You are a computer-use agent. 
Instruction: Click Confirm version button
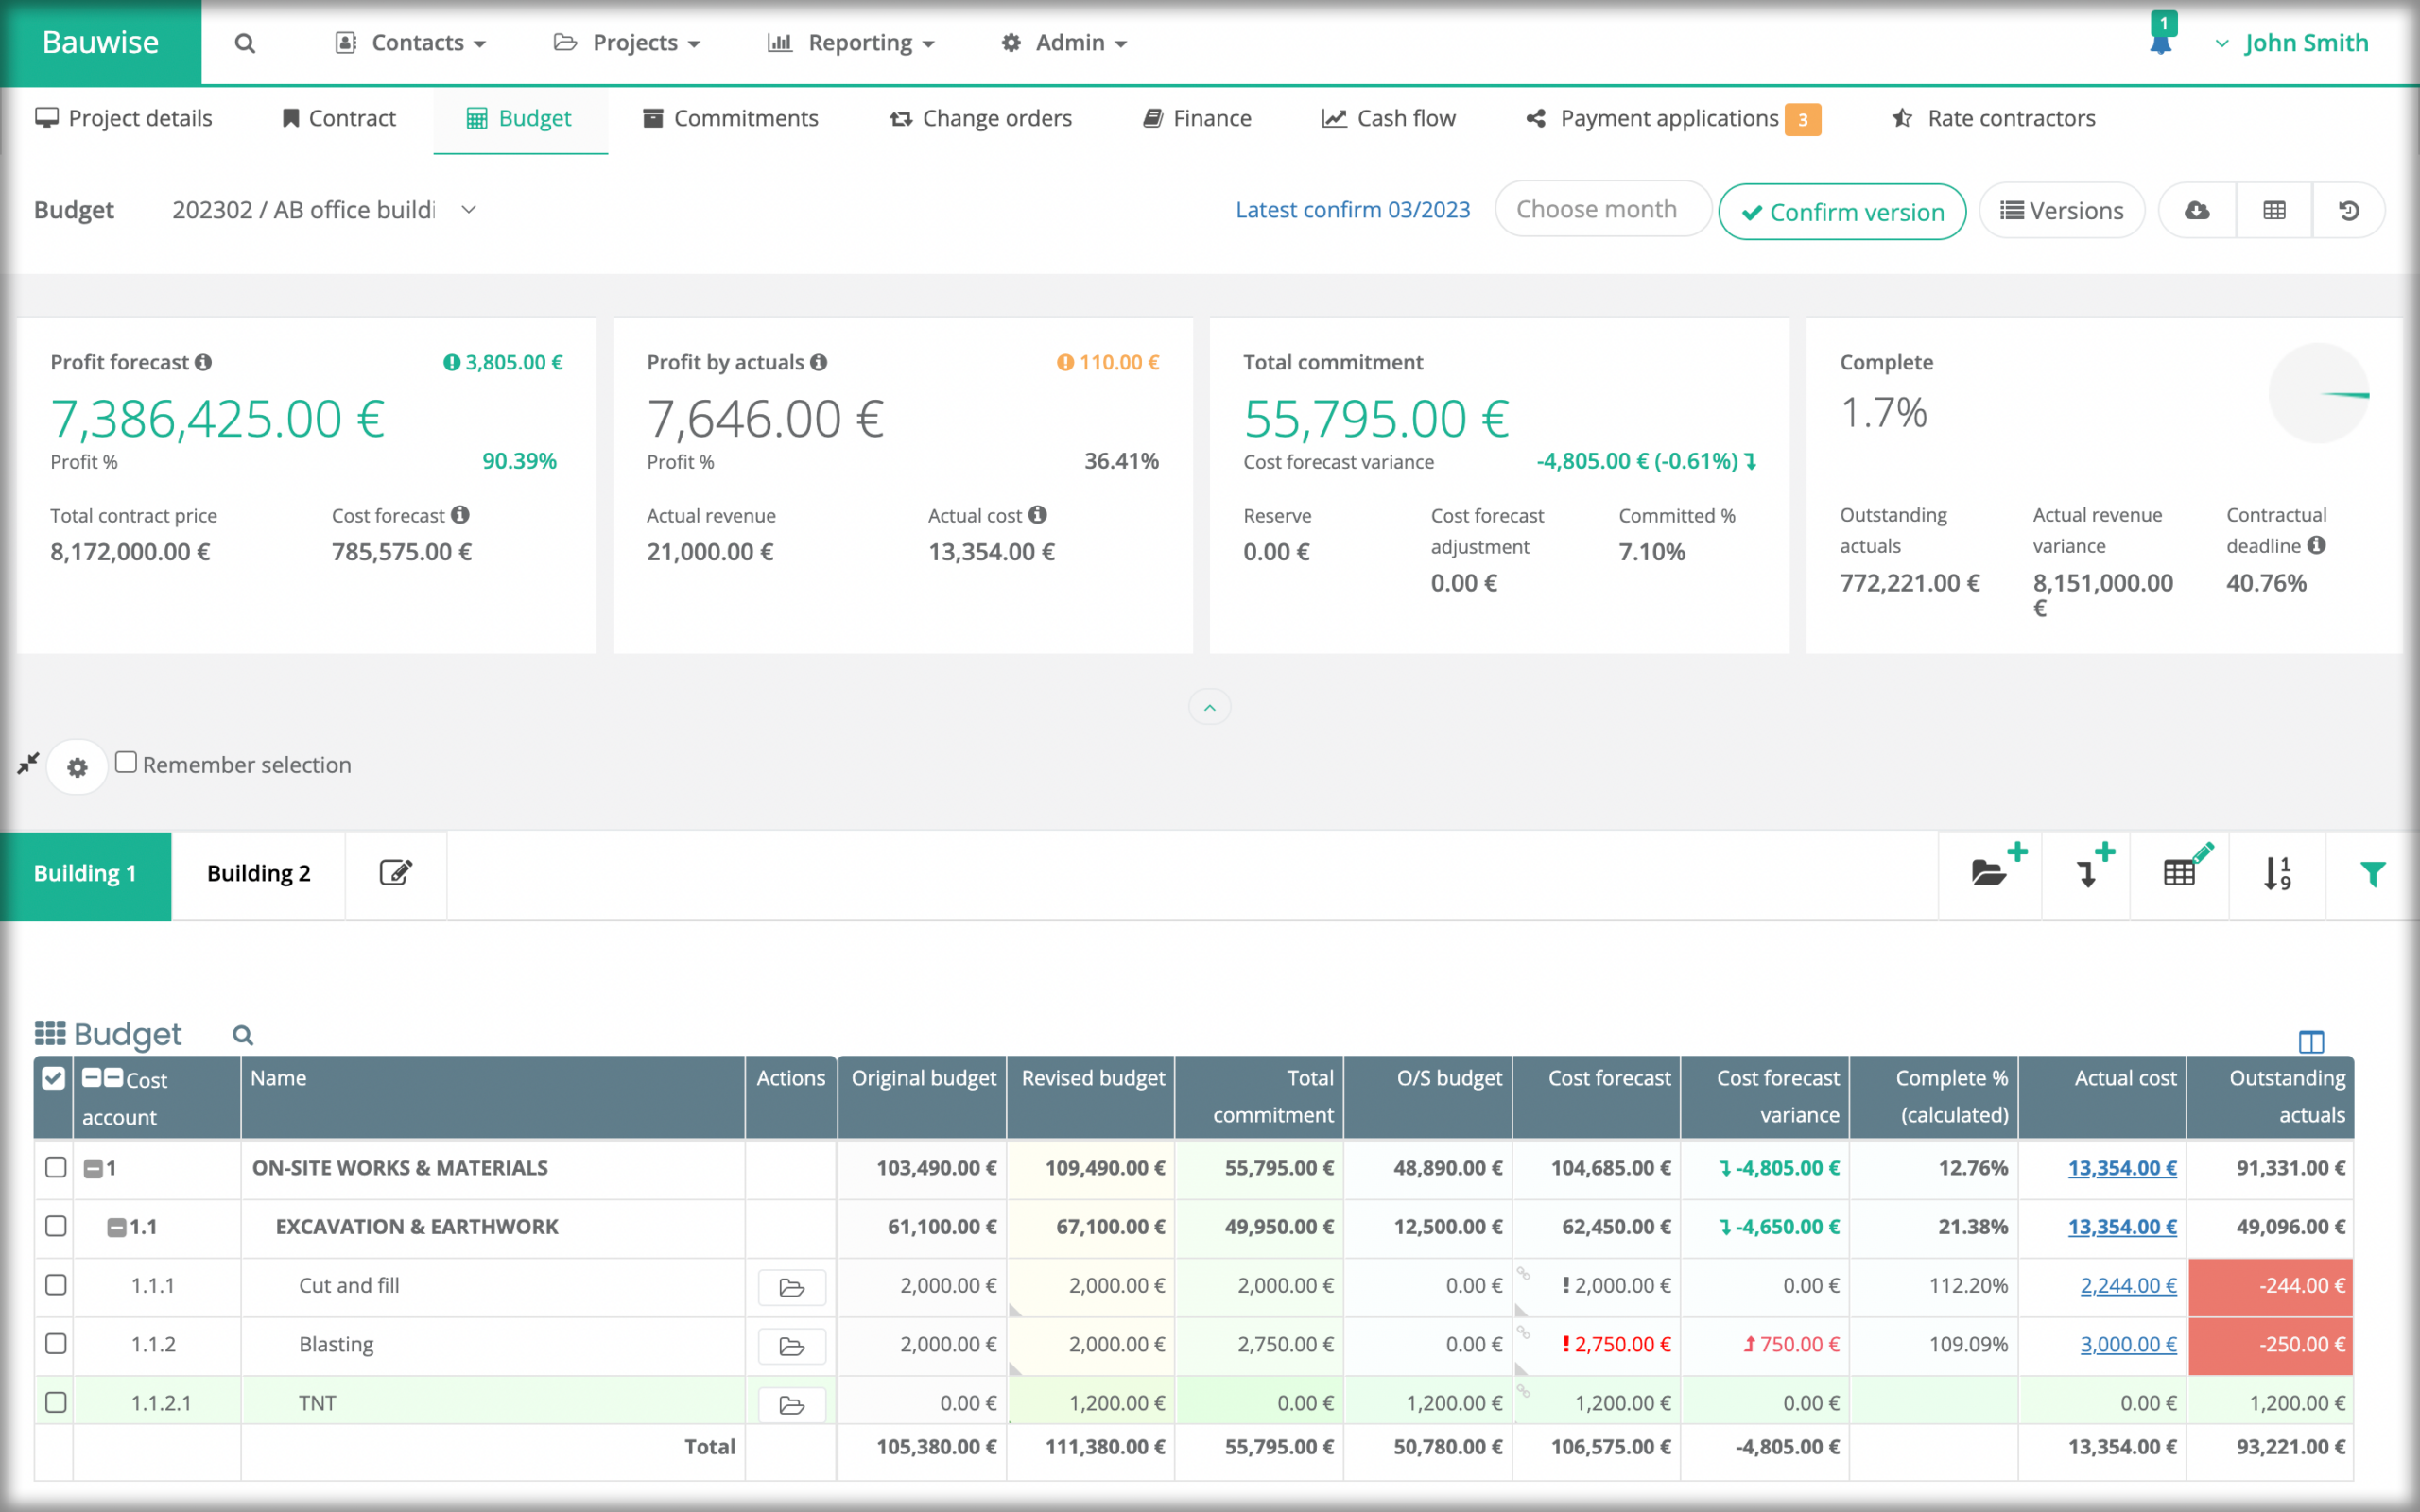click(1843, 209)
